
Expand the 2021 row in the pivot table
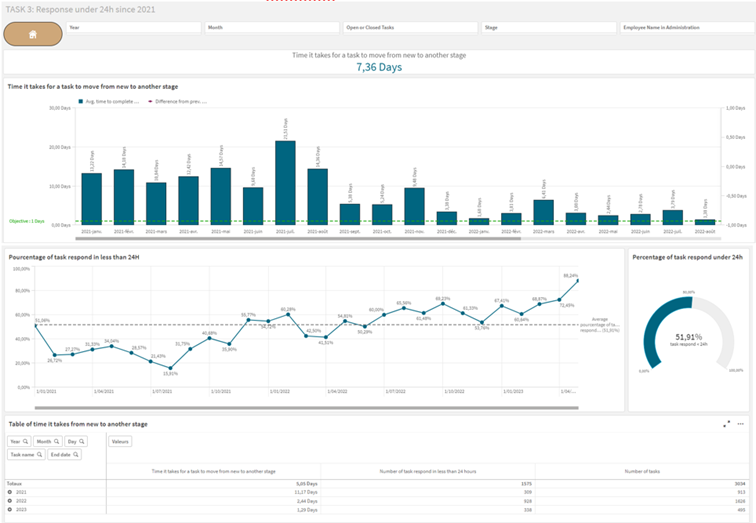pos(10,493)
